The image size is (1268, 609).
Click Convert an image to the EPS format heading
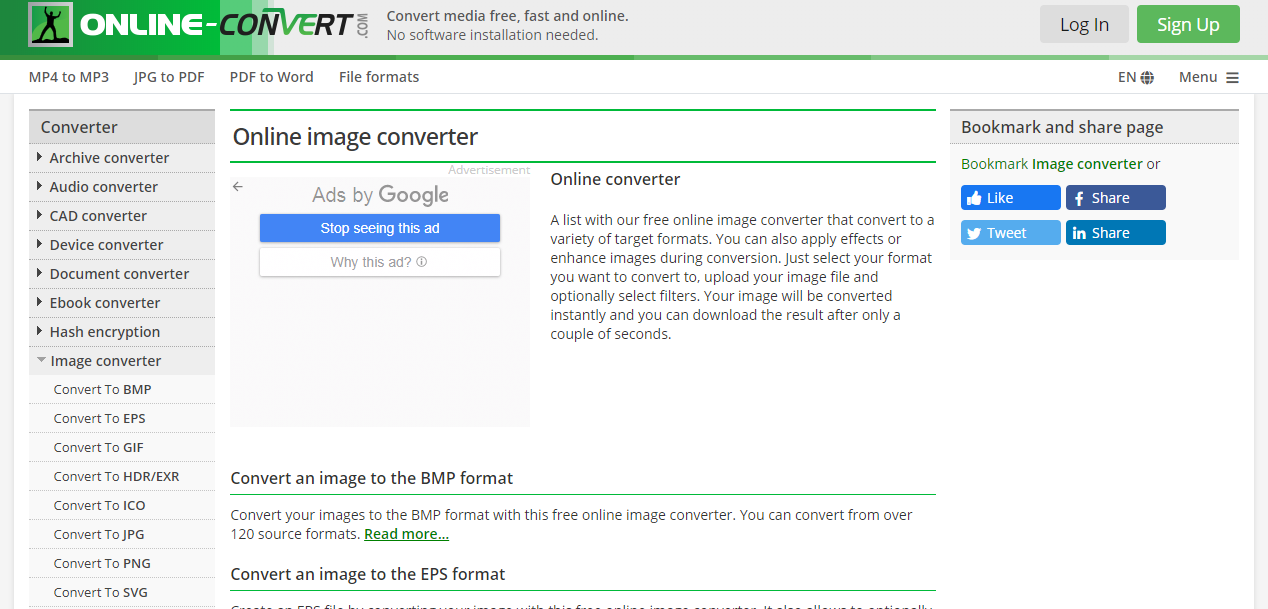click(368, 574)
